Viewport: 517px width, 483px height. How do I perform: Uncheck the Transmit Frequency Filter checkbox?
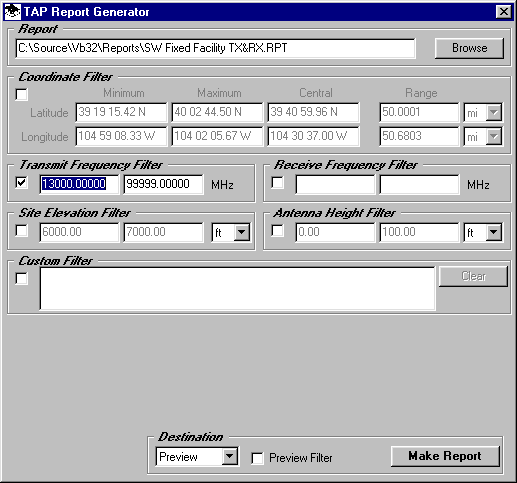[x=22, y=182]
